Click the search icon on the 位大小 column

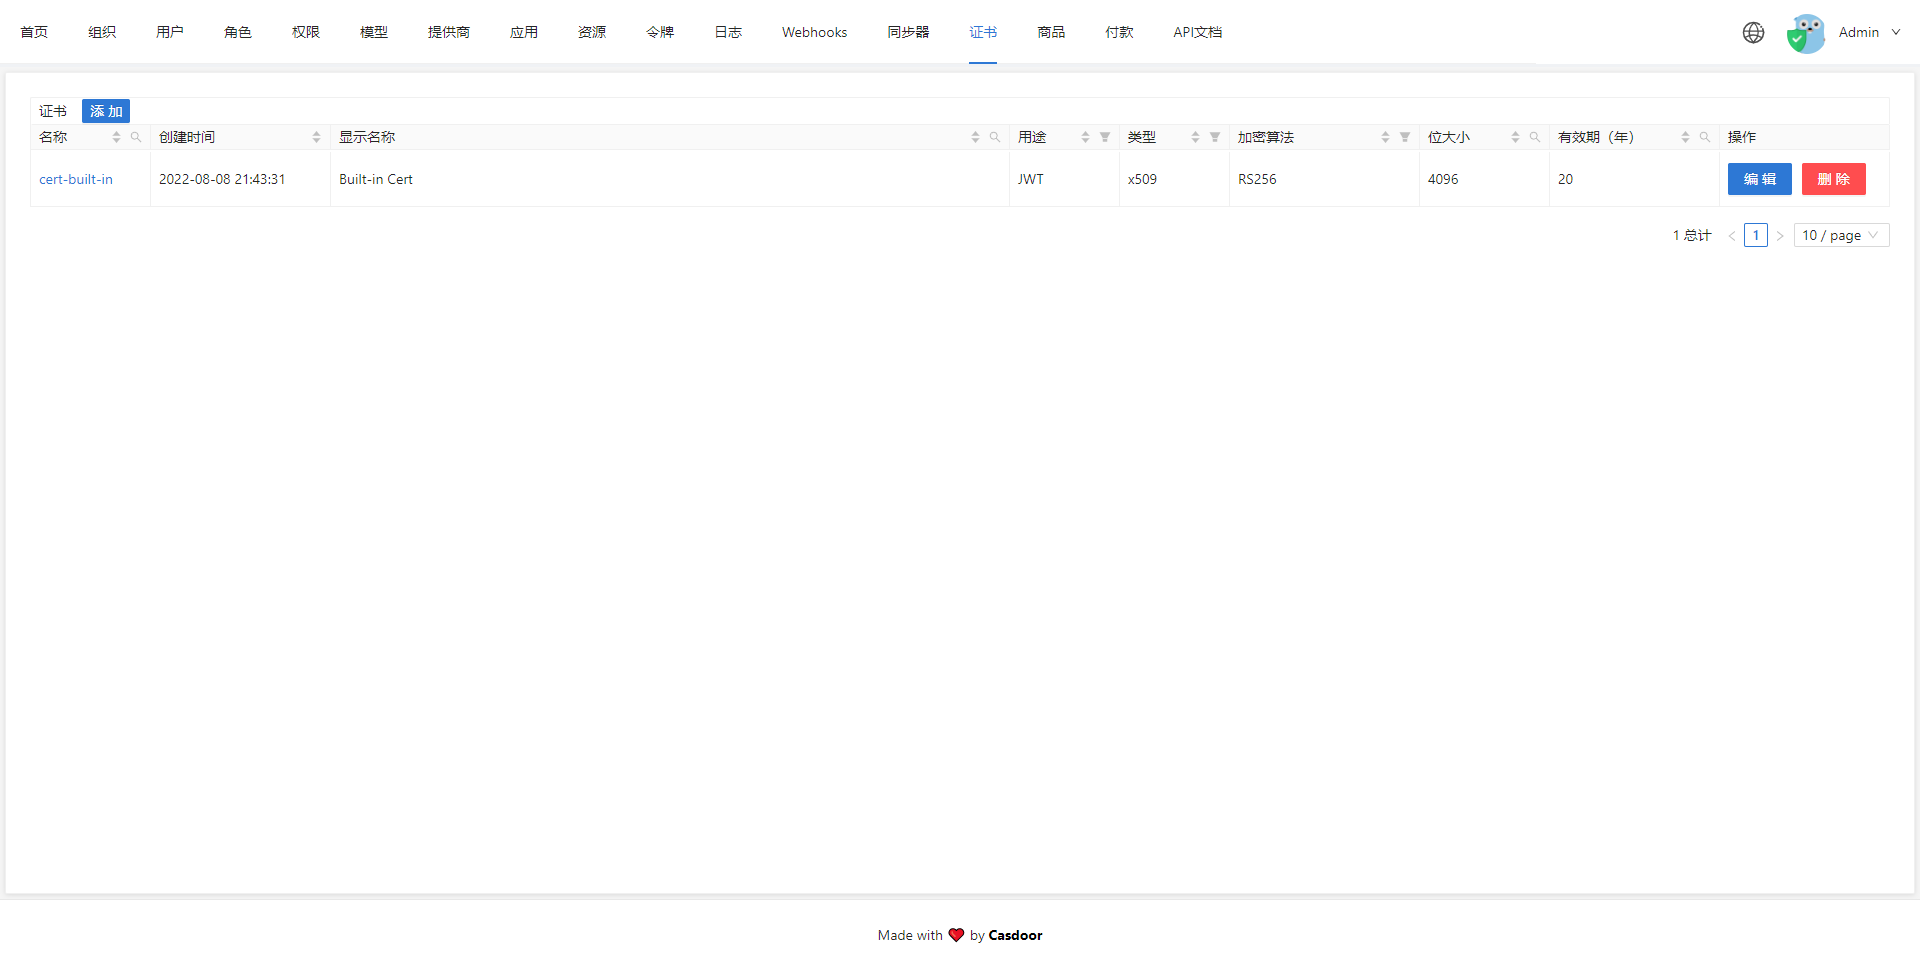[1535, 137]
